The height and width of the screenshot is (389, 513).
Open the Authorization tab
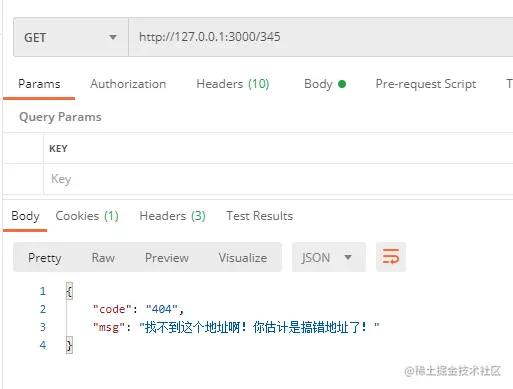point(128,84)
